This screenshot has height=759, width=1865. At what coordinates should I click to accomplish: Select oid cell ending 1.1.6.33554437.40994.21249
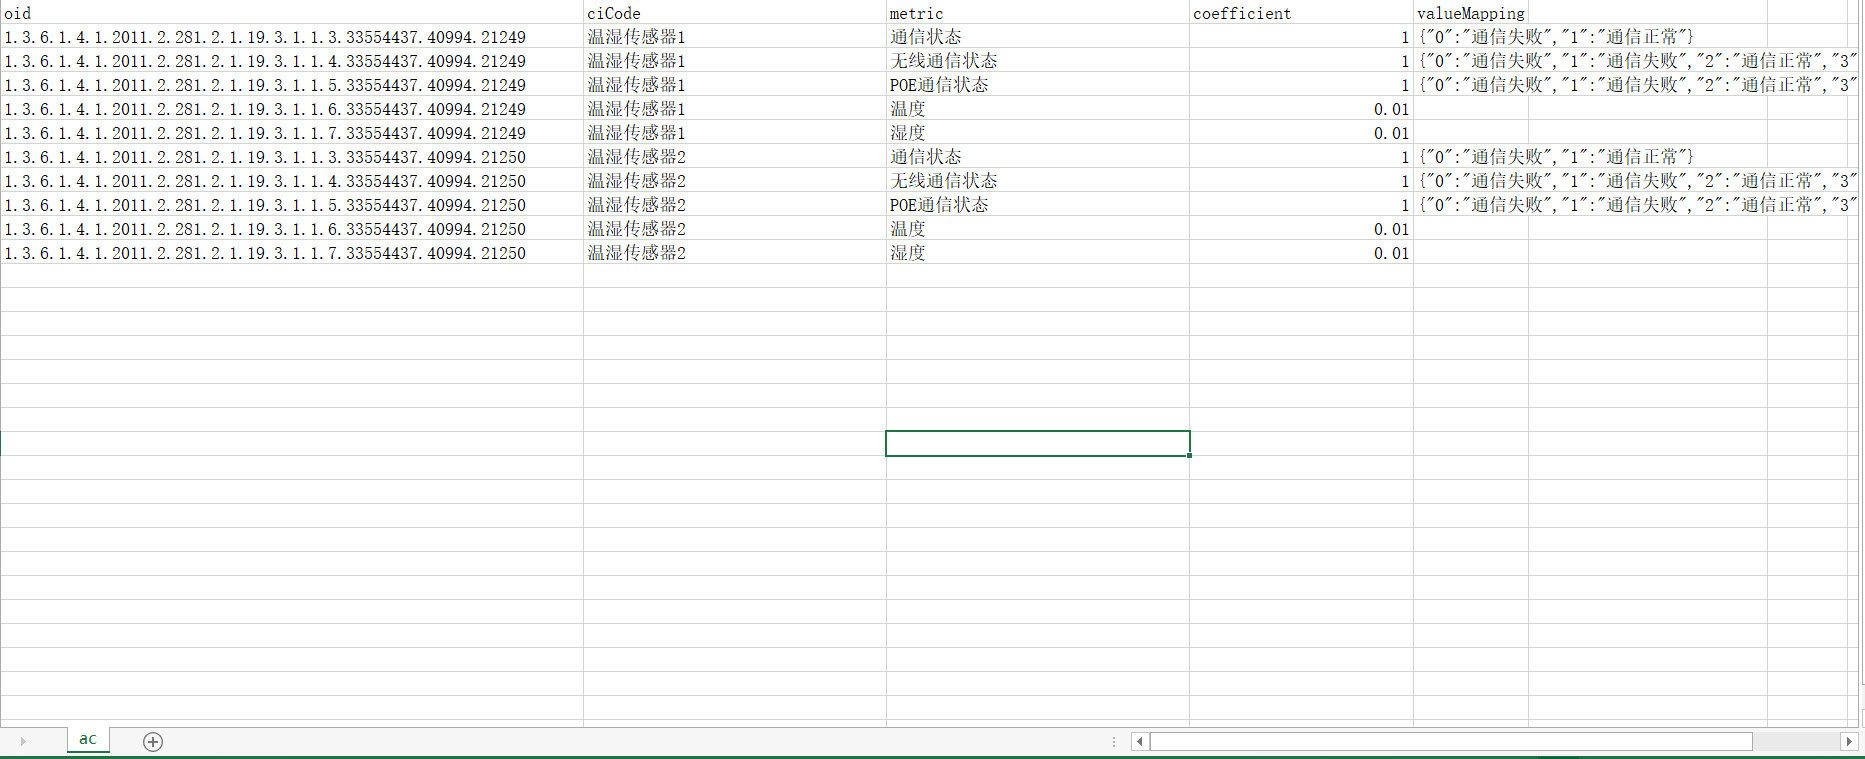(292, 109)
